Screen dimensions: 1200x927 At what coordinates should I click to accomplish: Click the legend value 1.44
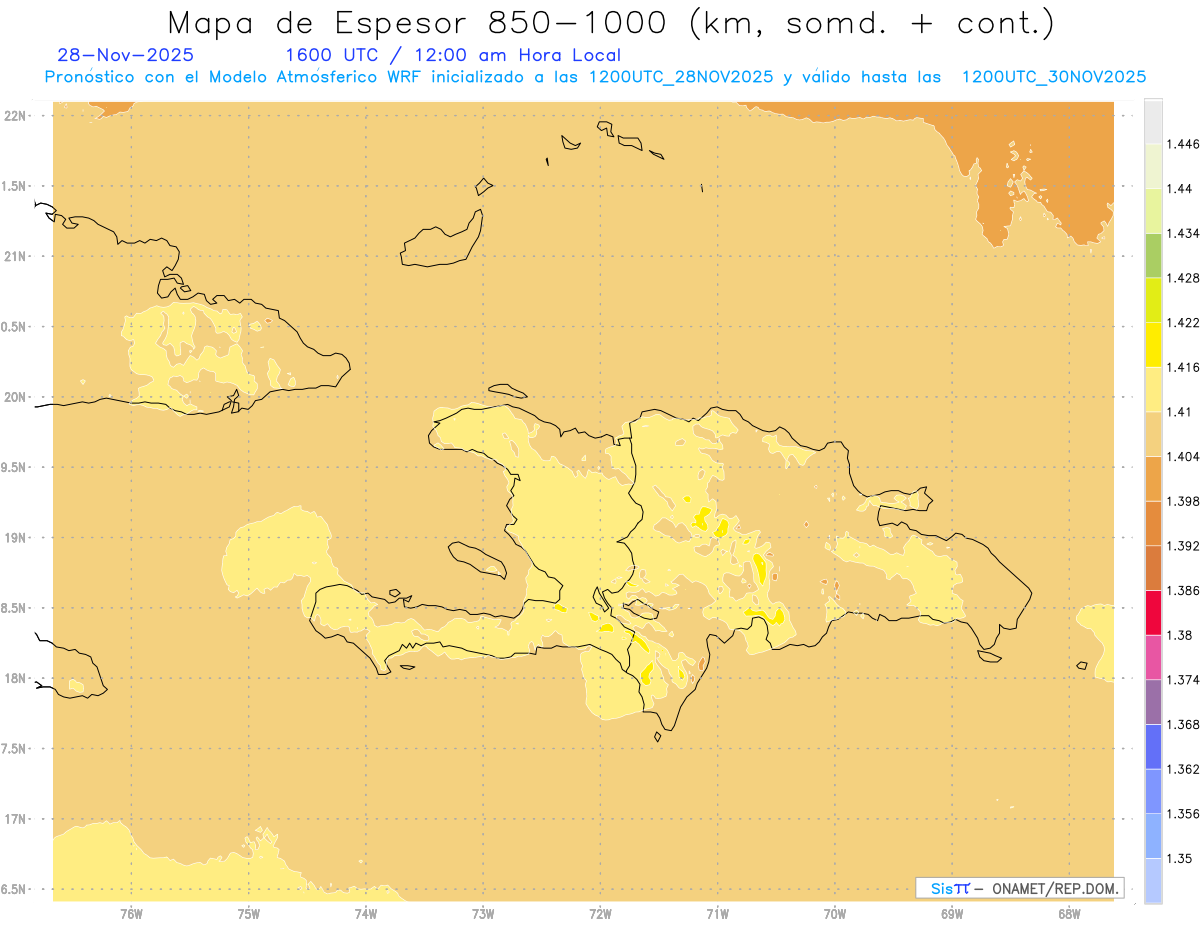click(1179, 189)
